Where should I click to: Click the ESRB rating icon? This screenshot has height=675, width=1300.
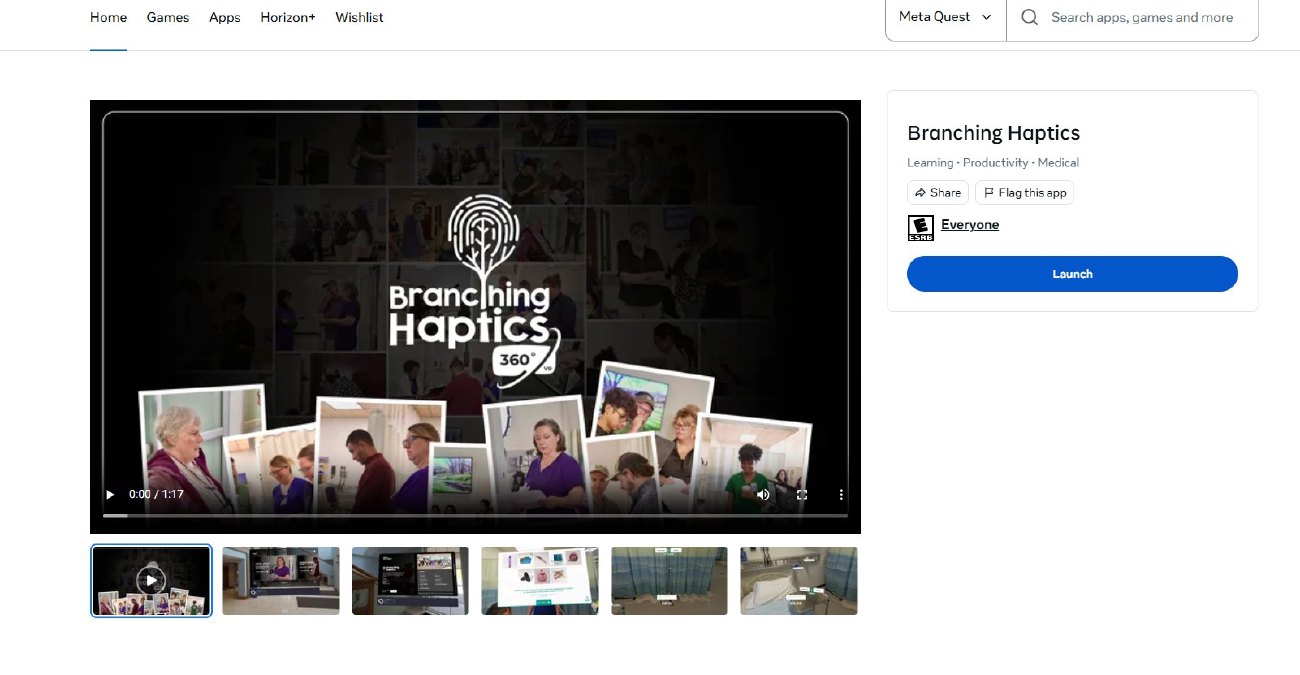pos(920,227)
